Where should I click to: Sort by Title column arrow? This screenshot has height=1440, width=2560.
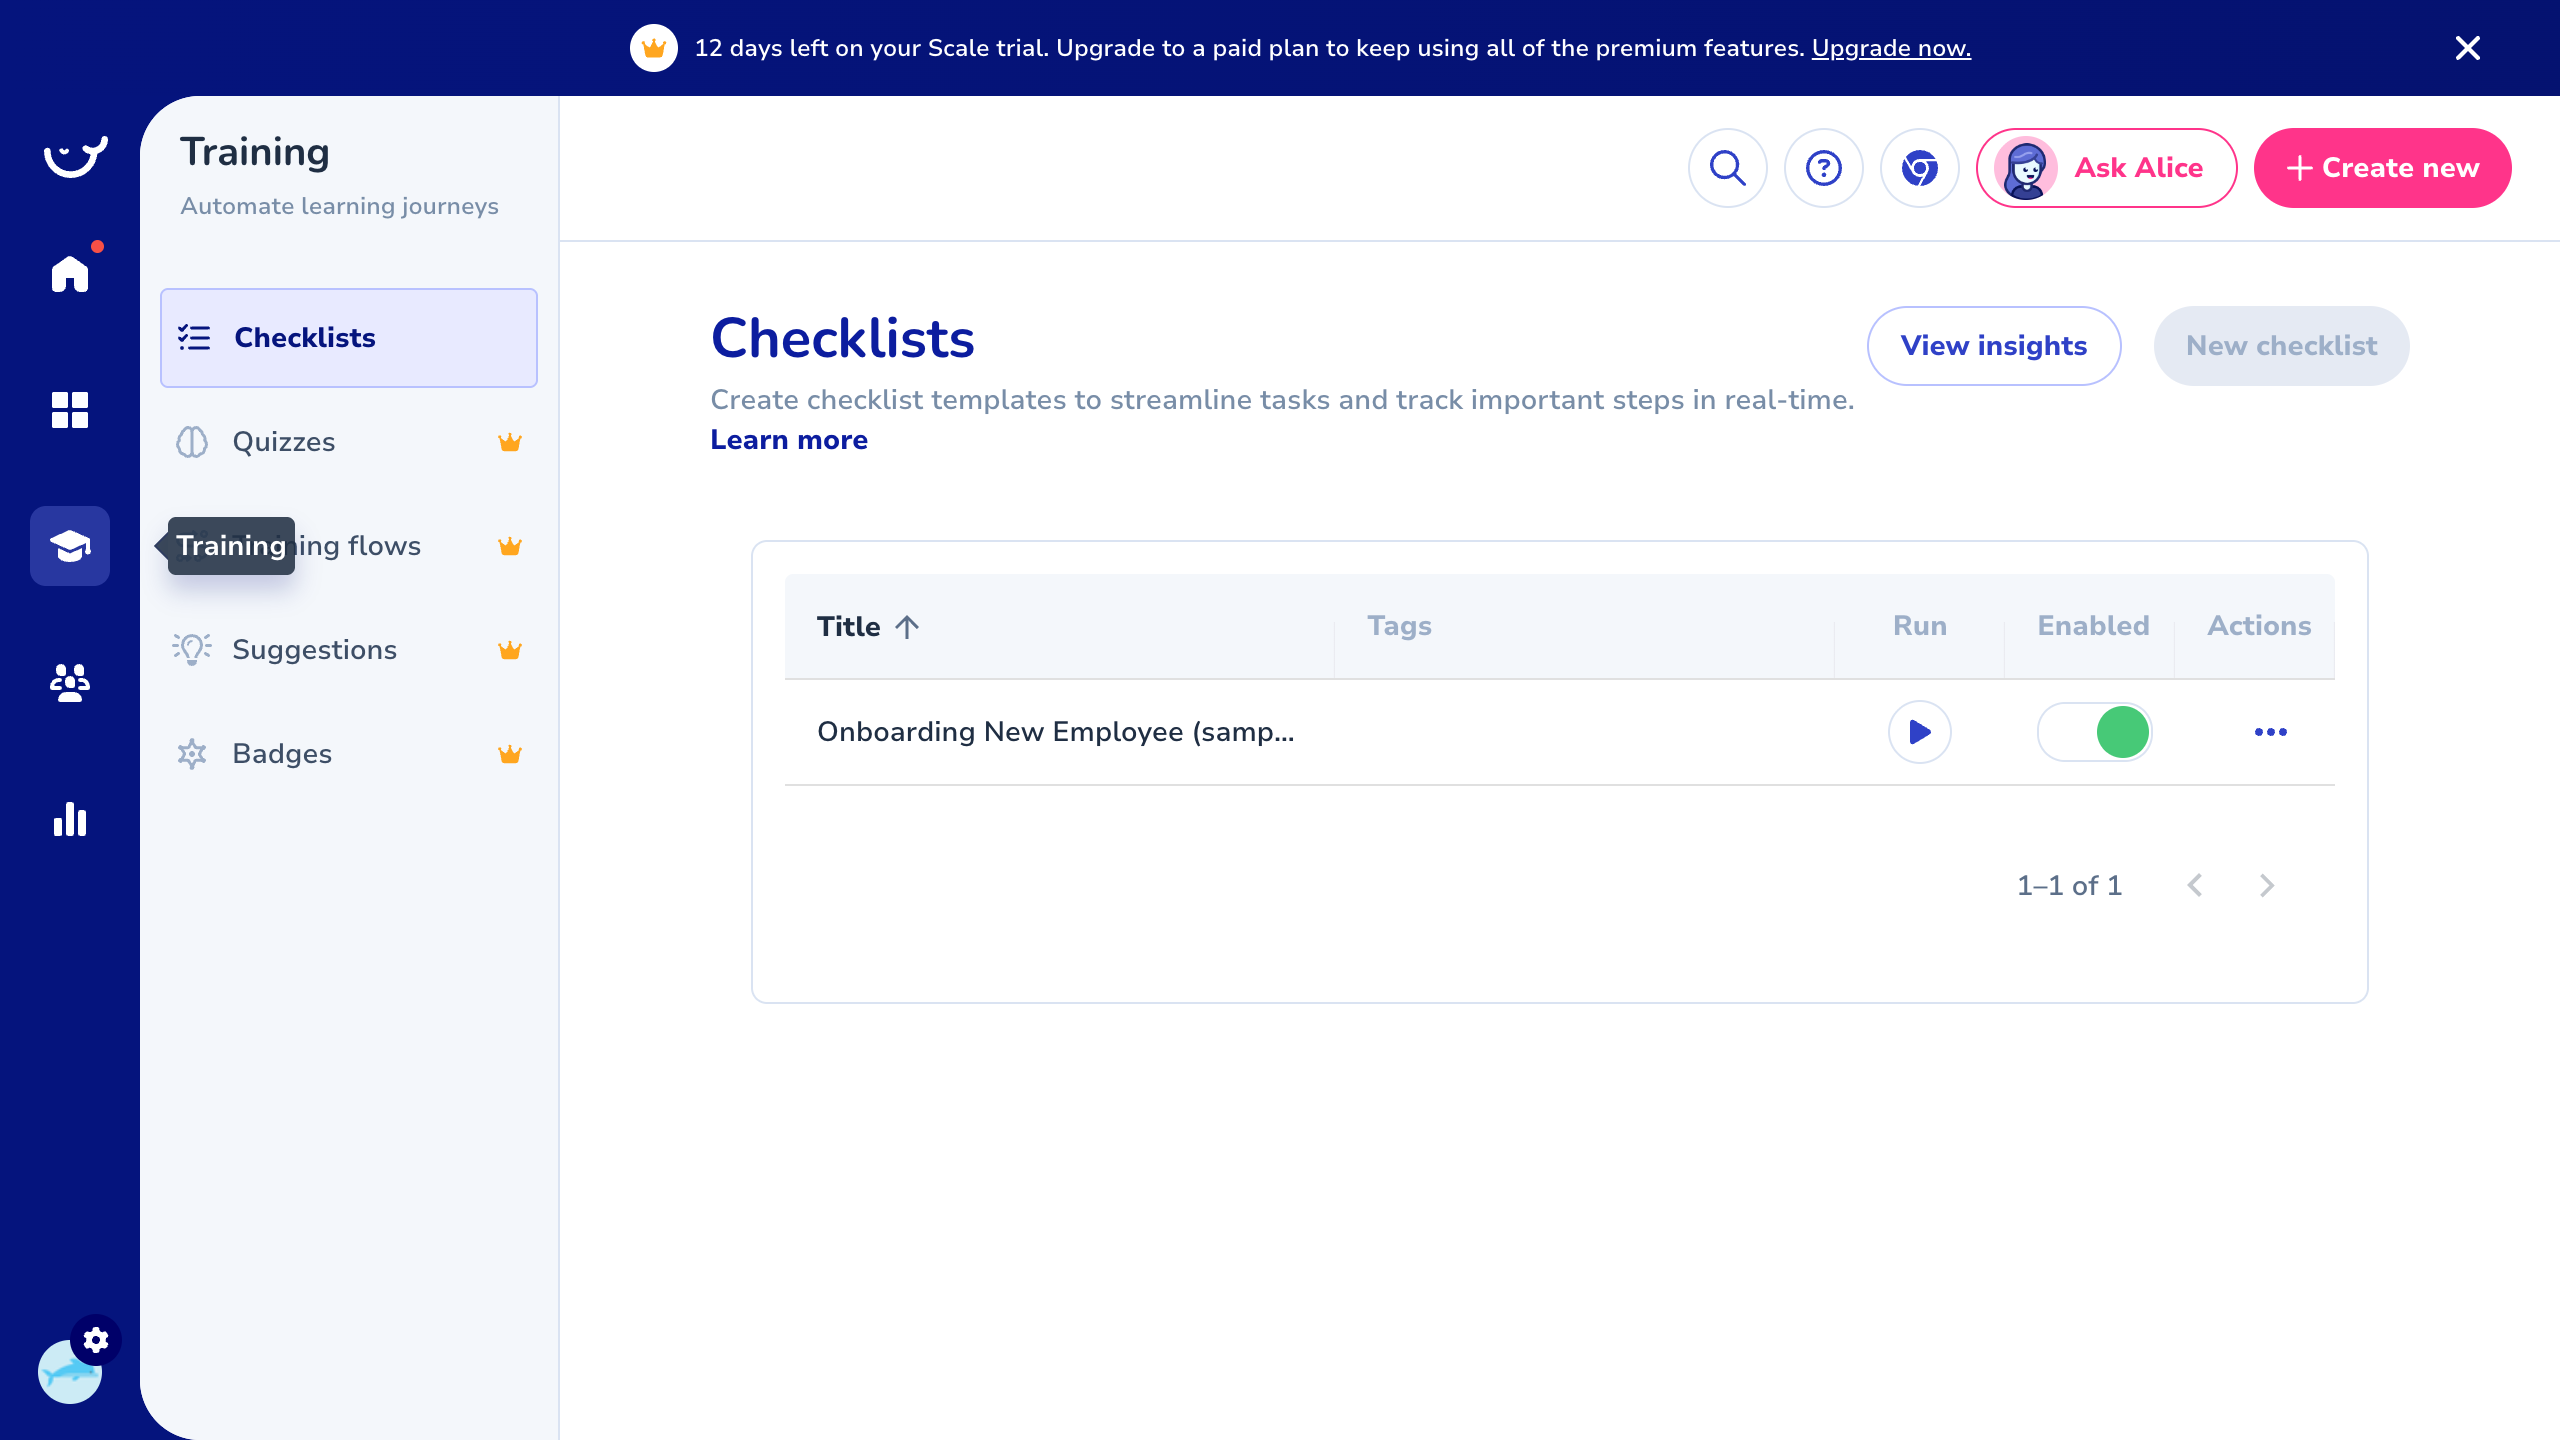coord(907,627)
